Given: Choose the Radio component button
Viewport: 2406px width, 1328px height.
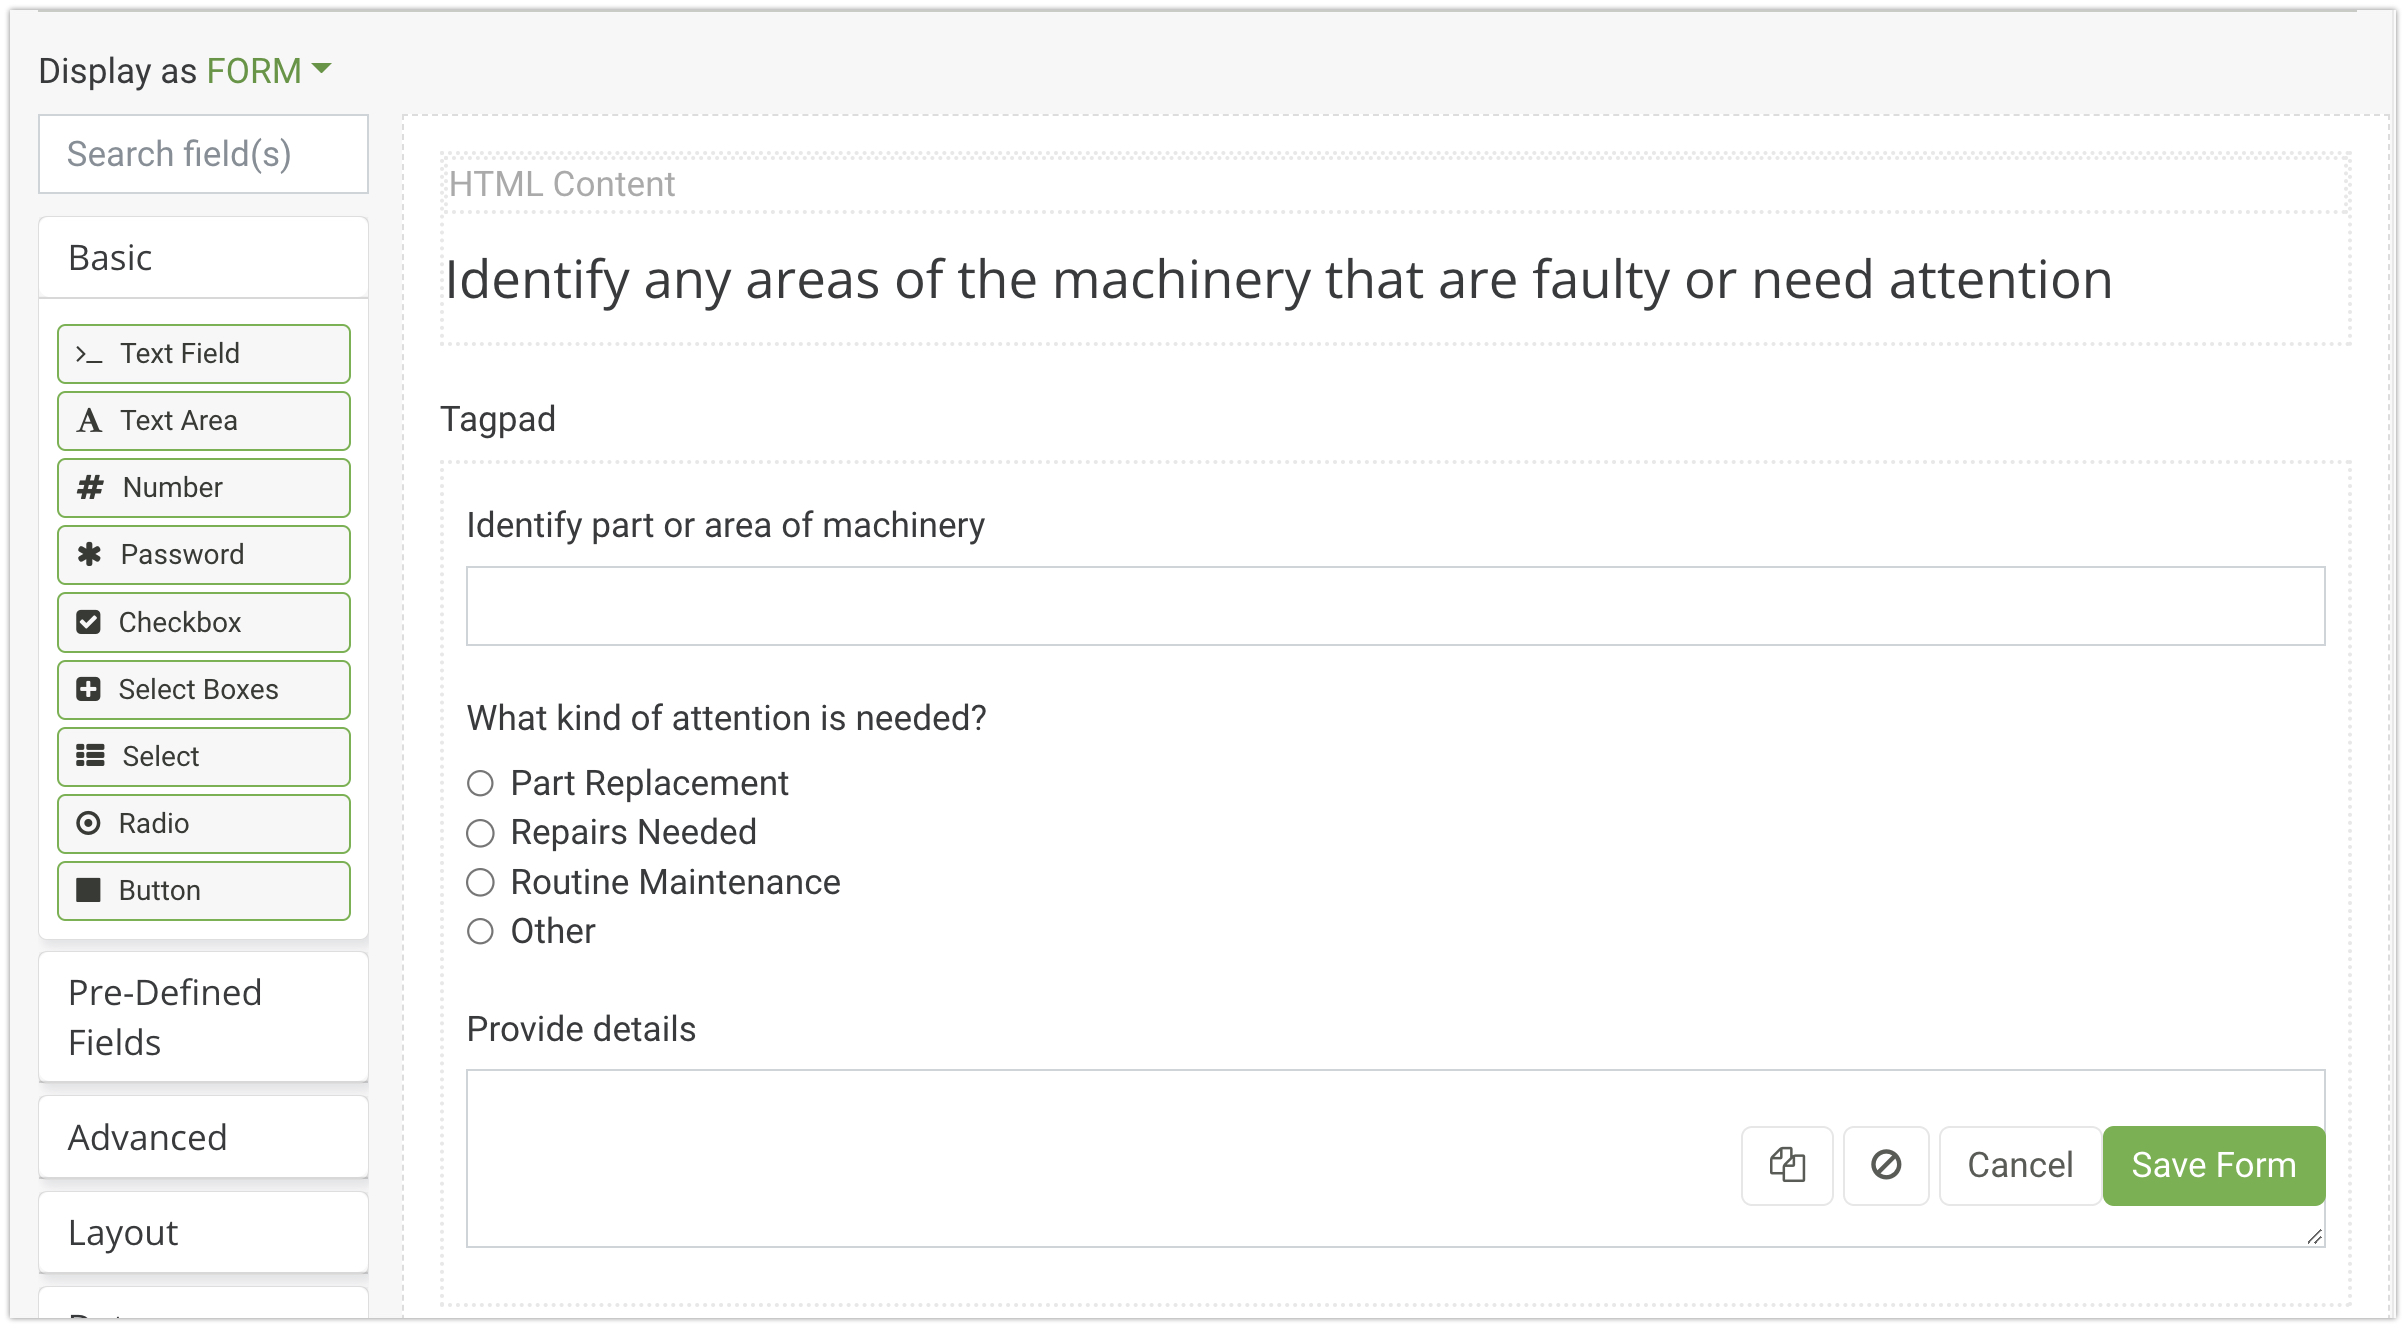Looking at the screenshot, I should coord(204,824).
